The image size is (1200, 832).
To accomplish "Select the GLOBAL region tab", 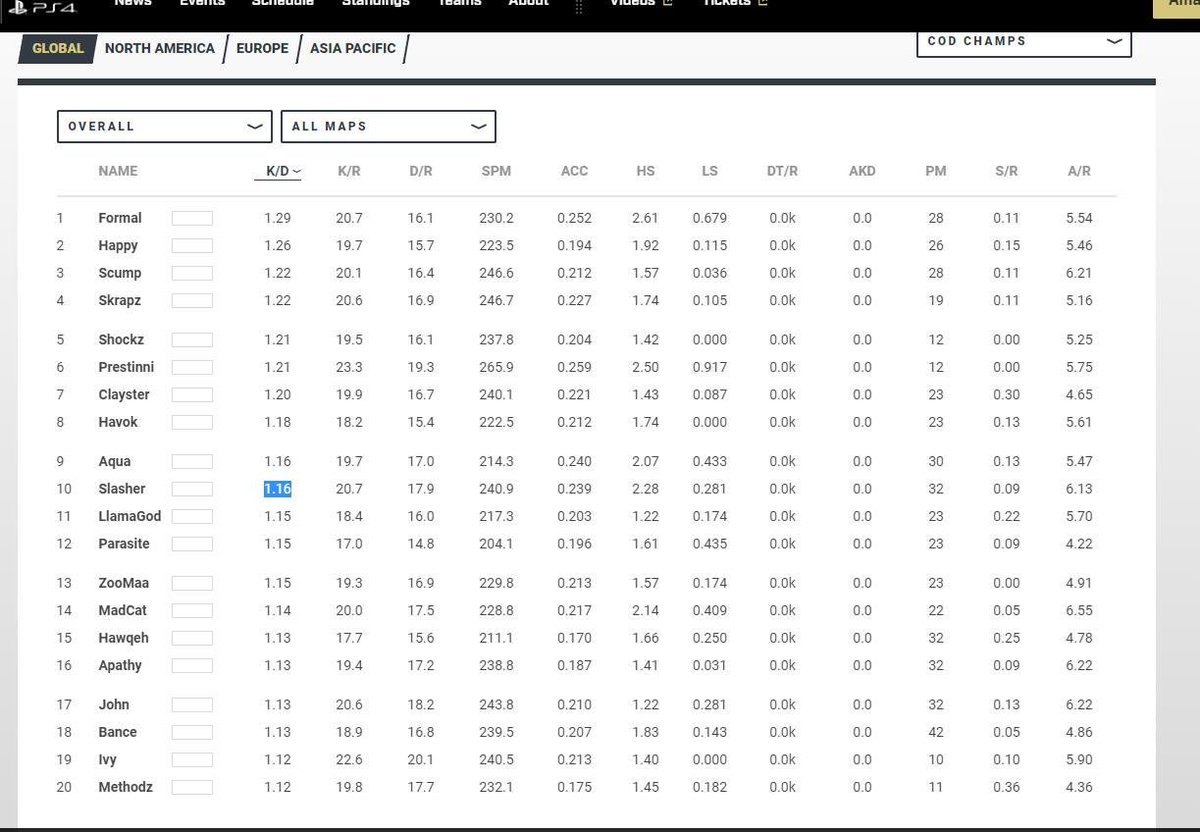I will click(x=57, y=48).
